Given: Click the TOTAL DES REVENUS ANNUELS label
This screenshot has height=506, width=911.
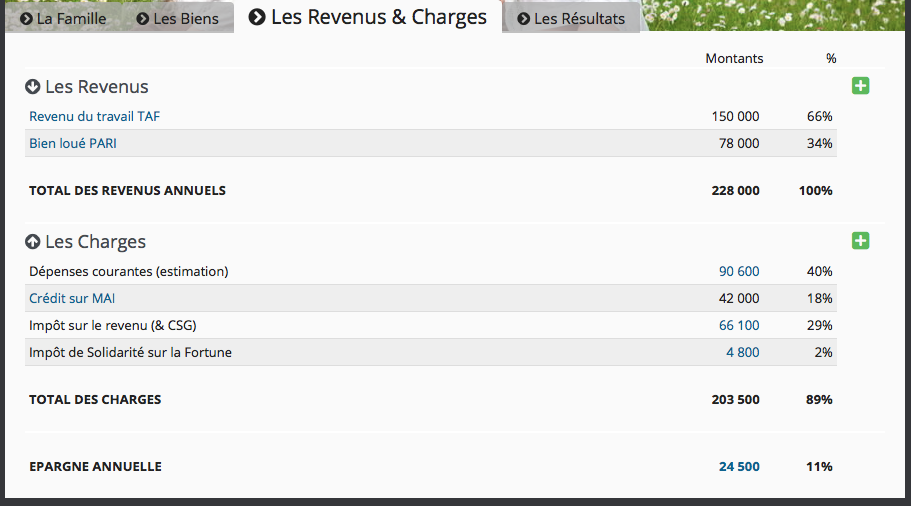Looking at the screenshot, I should (127, 191).
